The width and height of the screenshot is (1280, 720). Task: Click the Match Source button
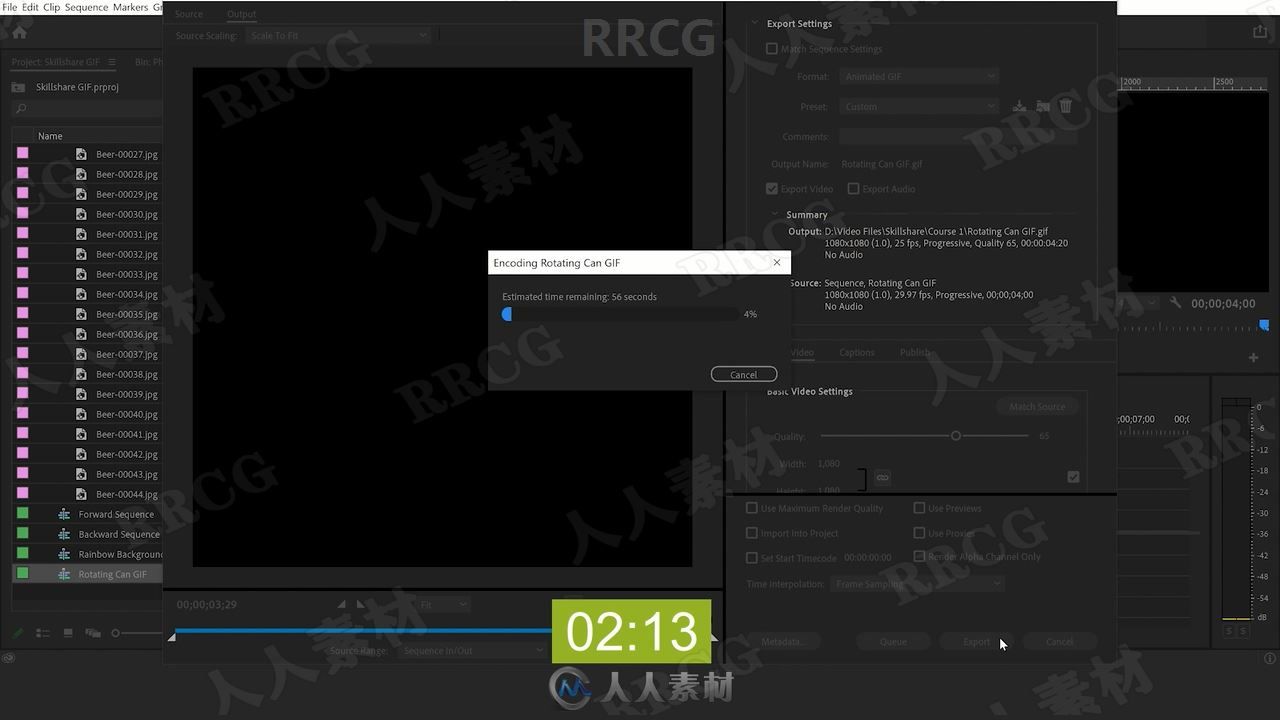(1037, 406)
